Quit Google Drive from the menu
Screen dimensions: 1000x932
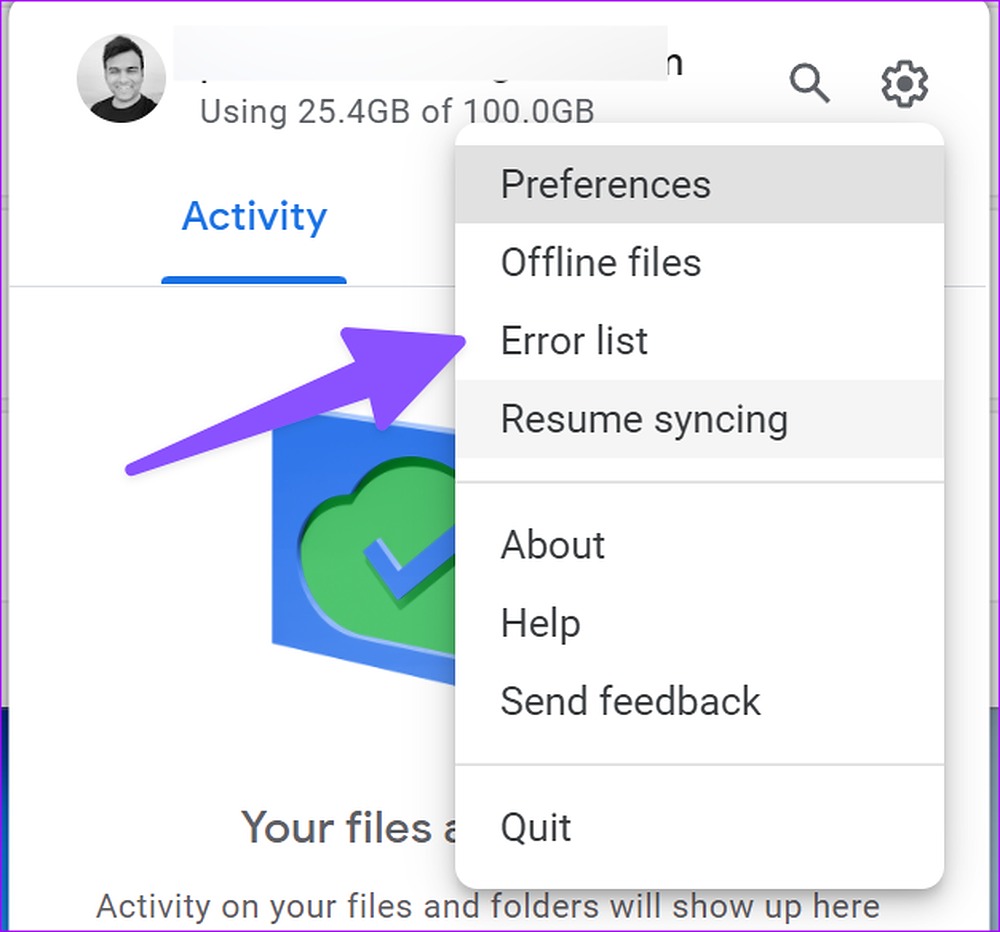pyautogui.click(x=699, y=827)
